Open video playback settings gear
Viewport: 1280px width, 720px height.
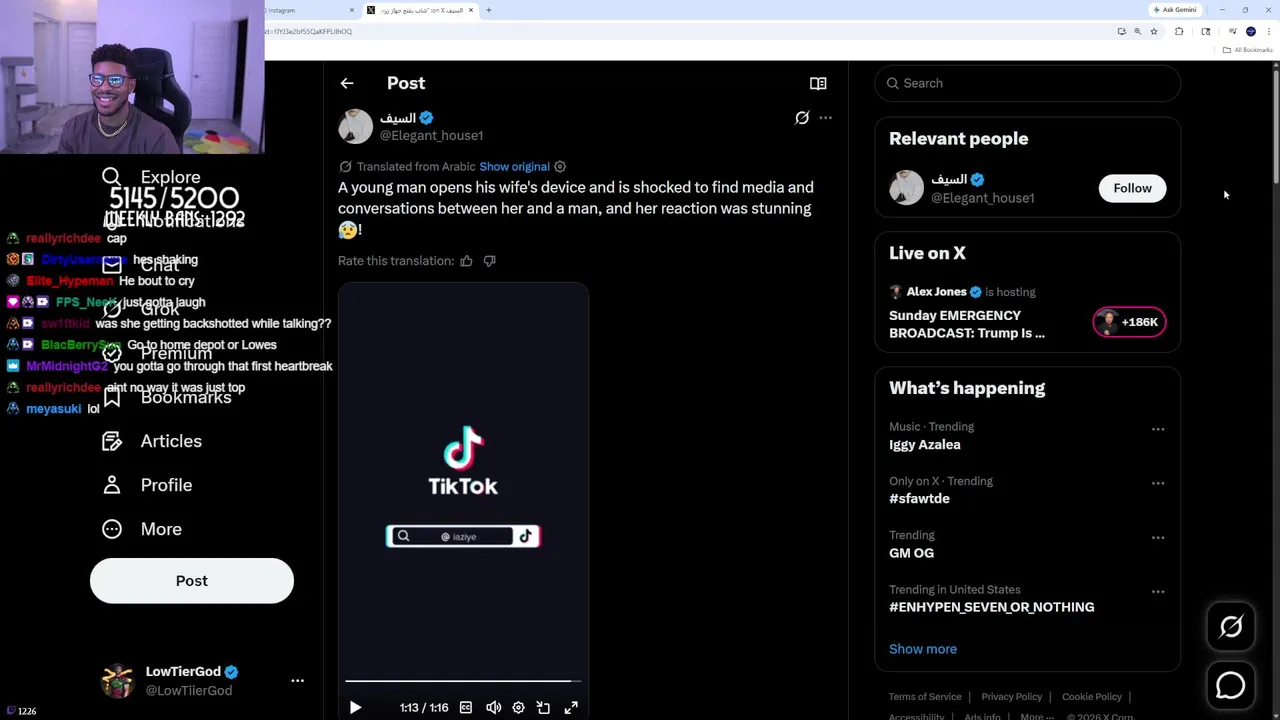(518, 707)
